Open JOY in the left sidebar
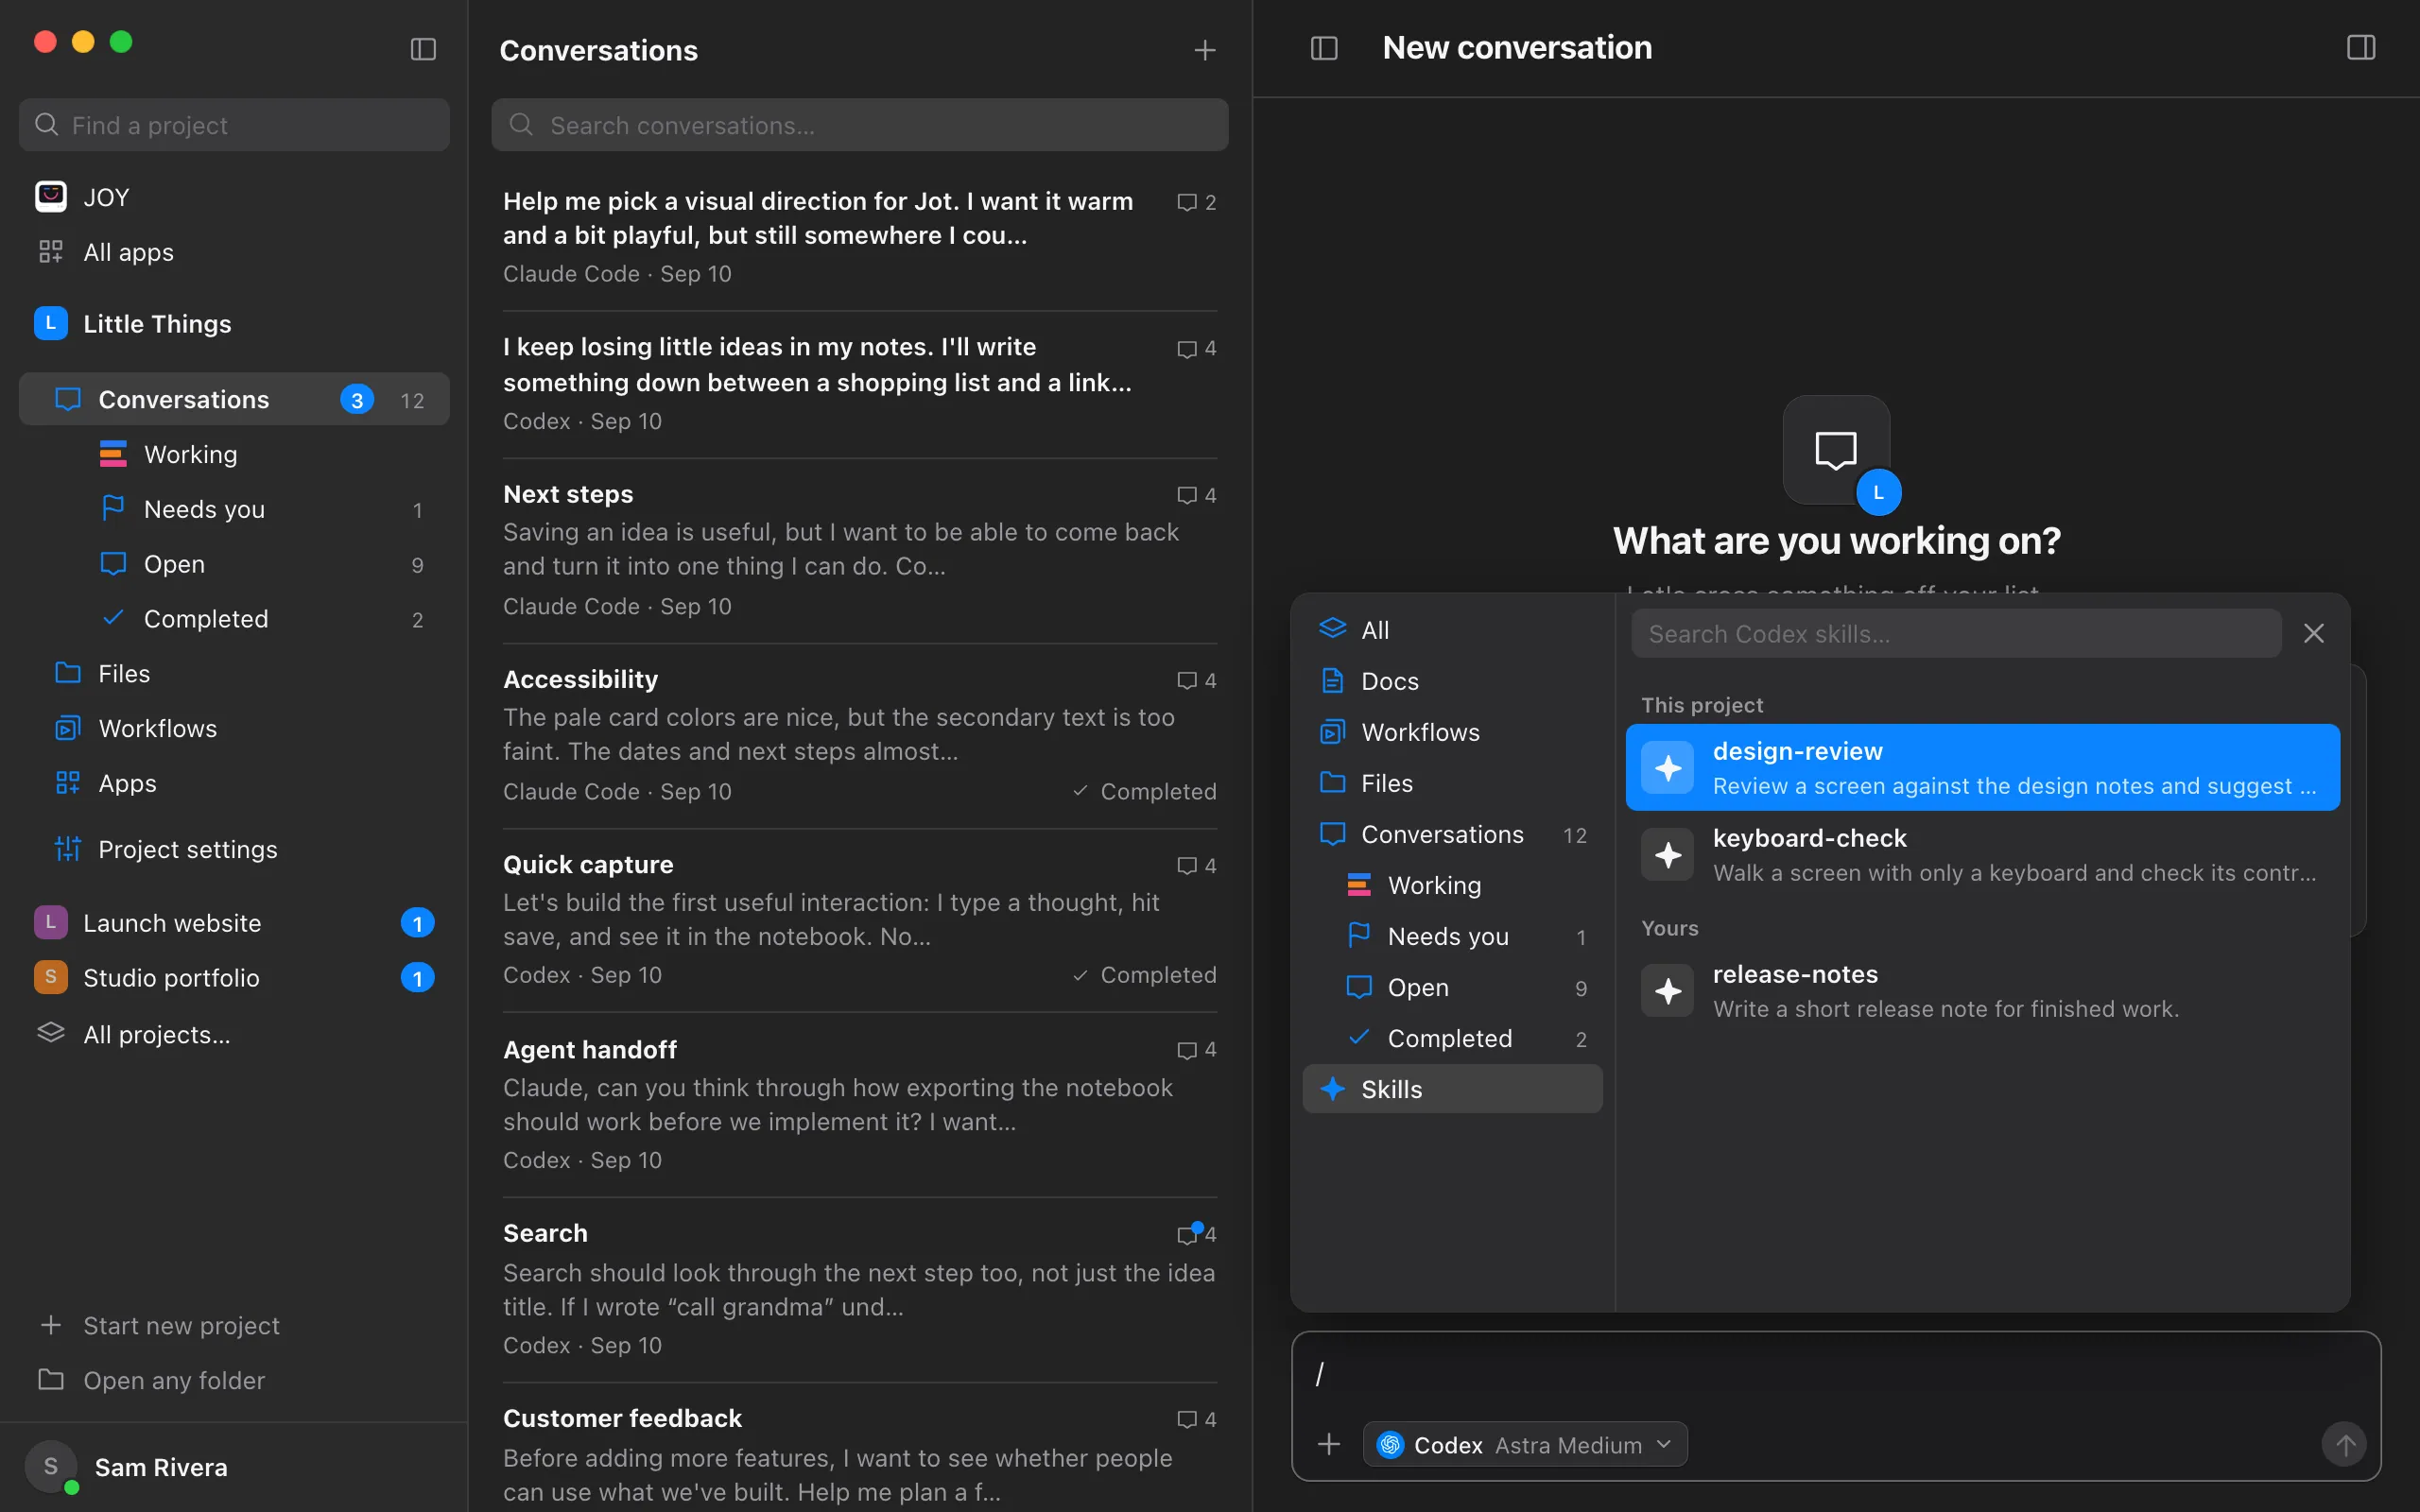The image size is (2420, 1512). click(234, 197)
